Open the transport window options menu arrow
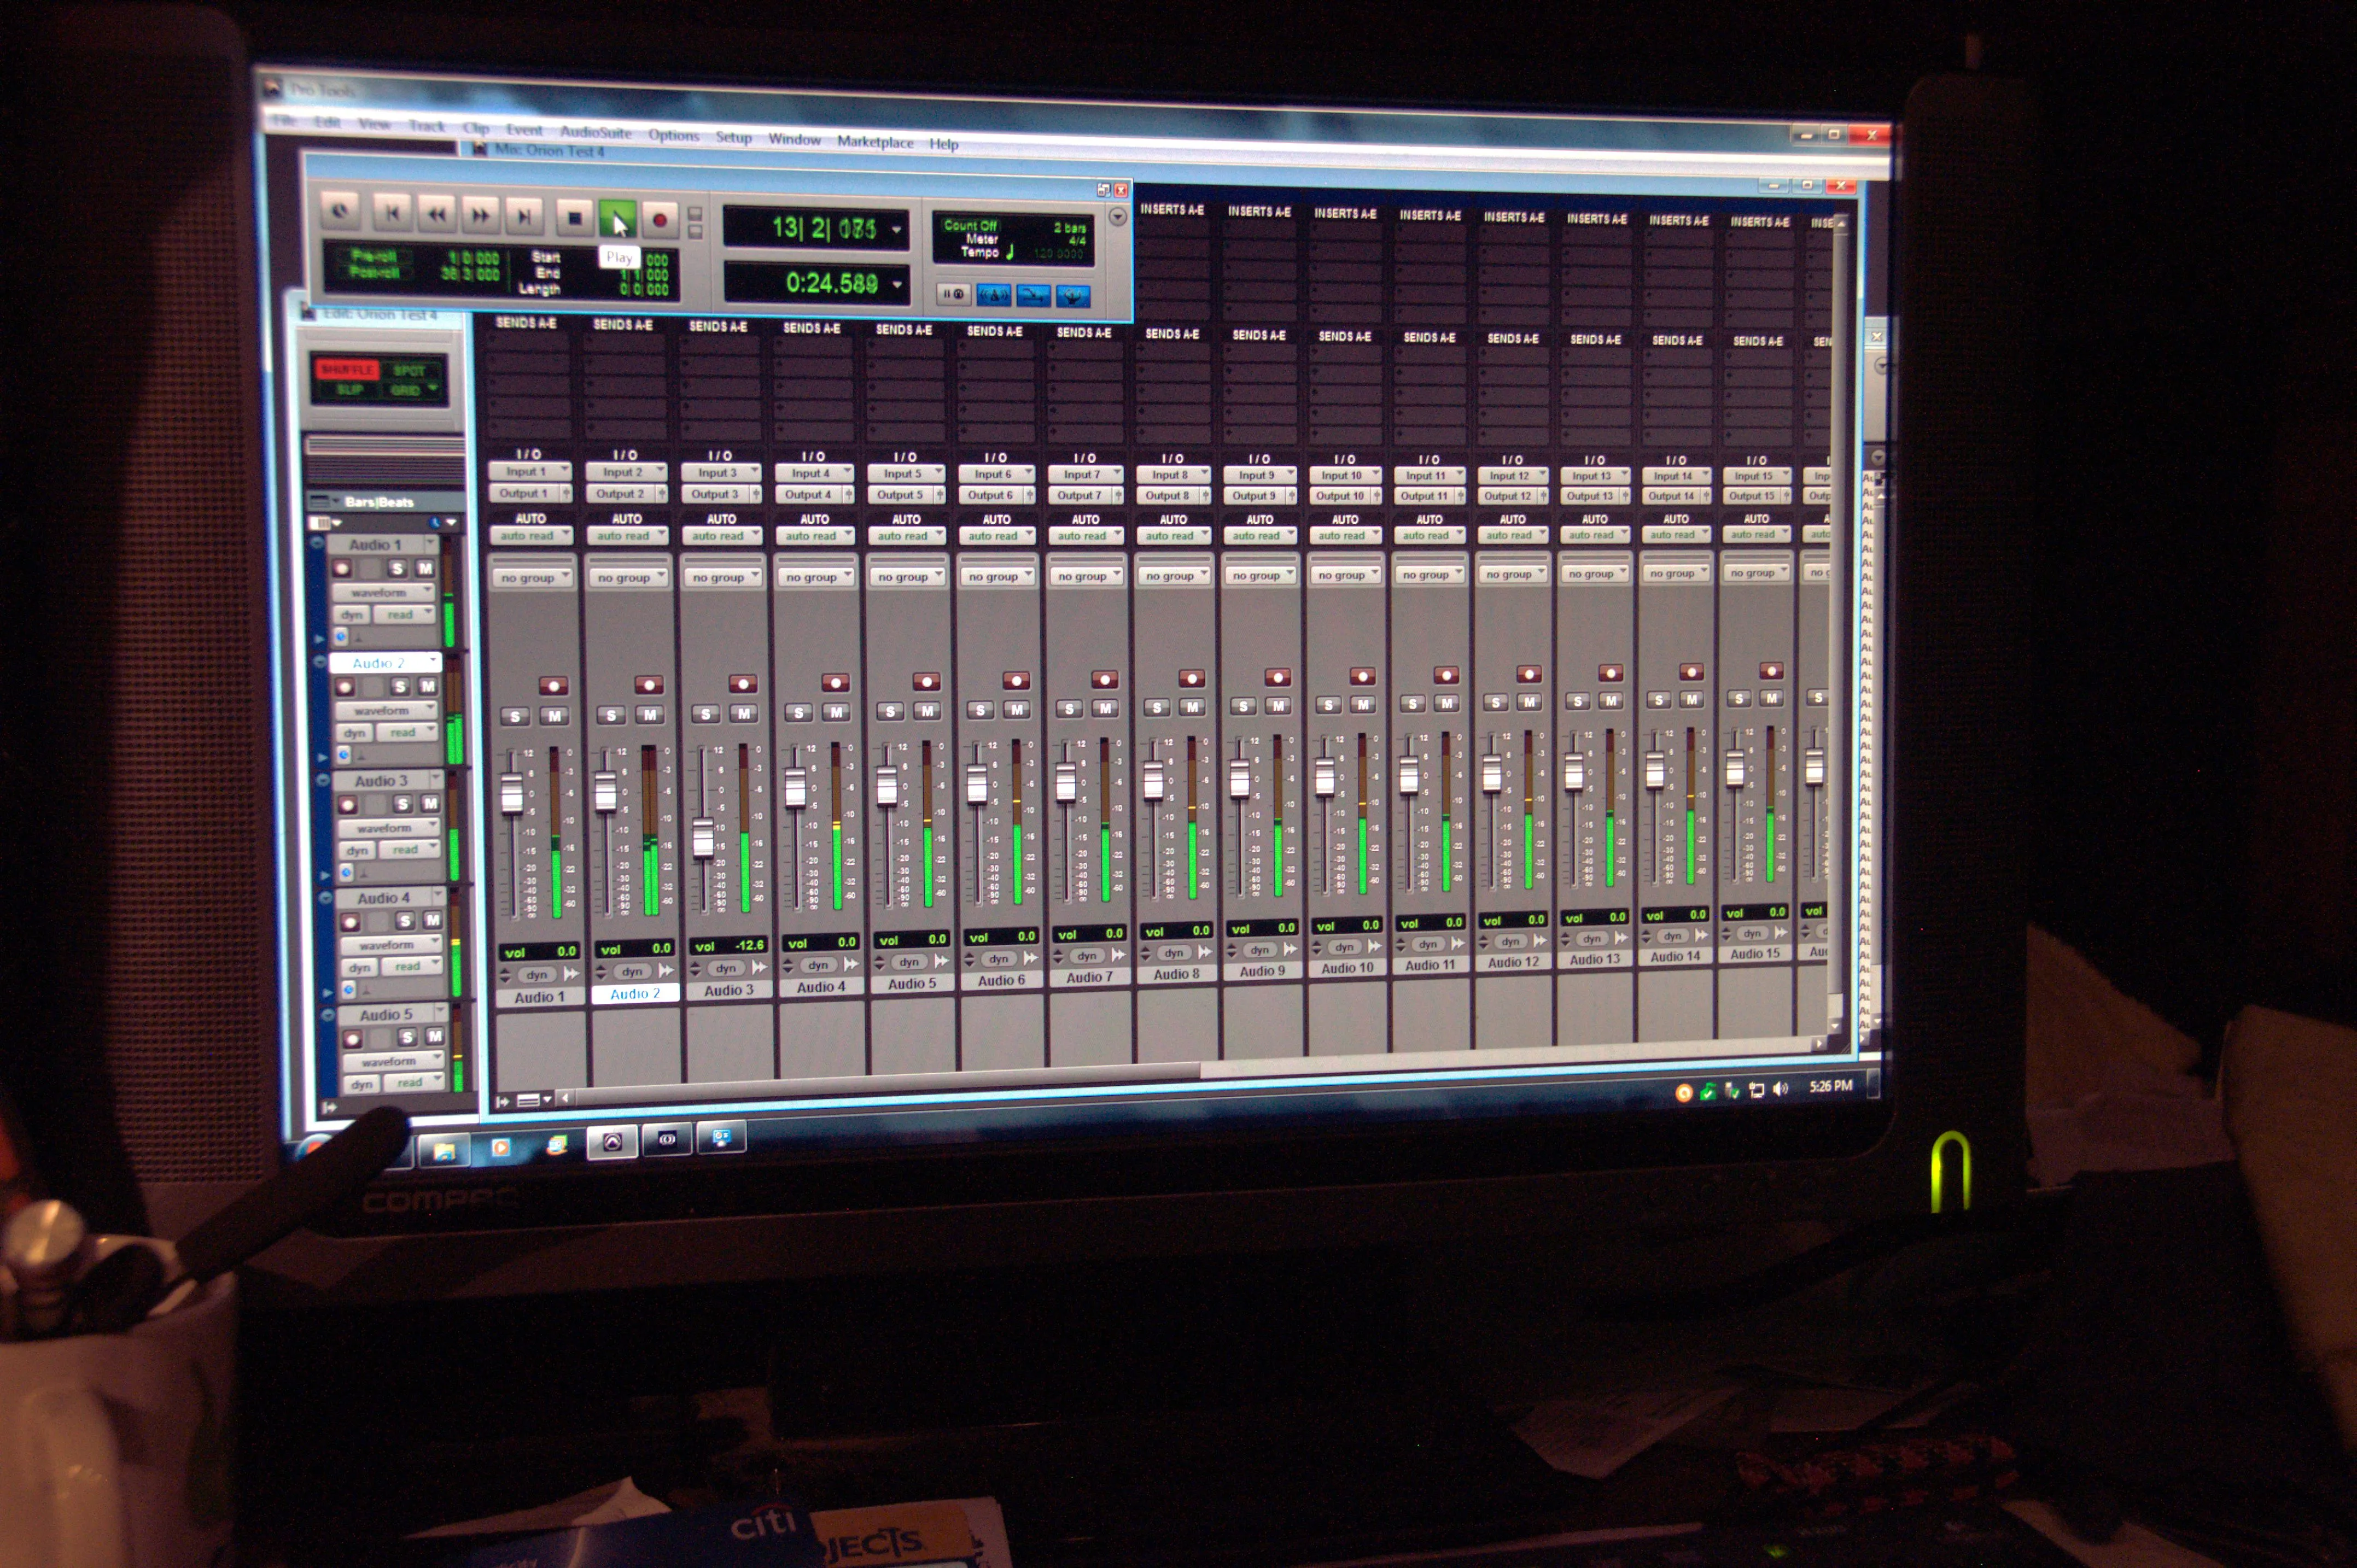 click(x=1117, y=217)
